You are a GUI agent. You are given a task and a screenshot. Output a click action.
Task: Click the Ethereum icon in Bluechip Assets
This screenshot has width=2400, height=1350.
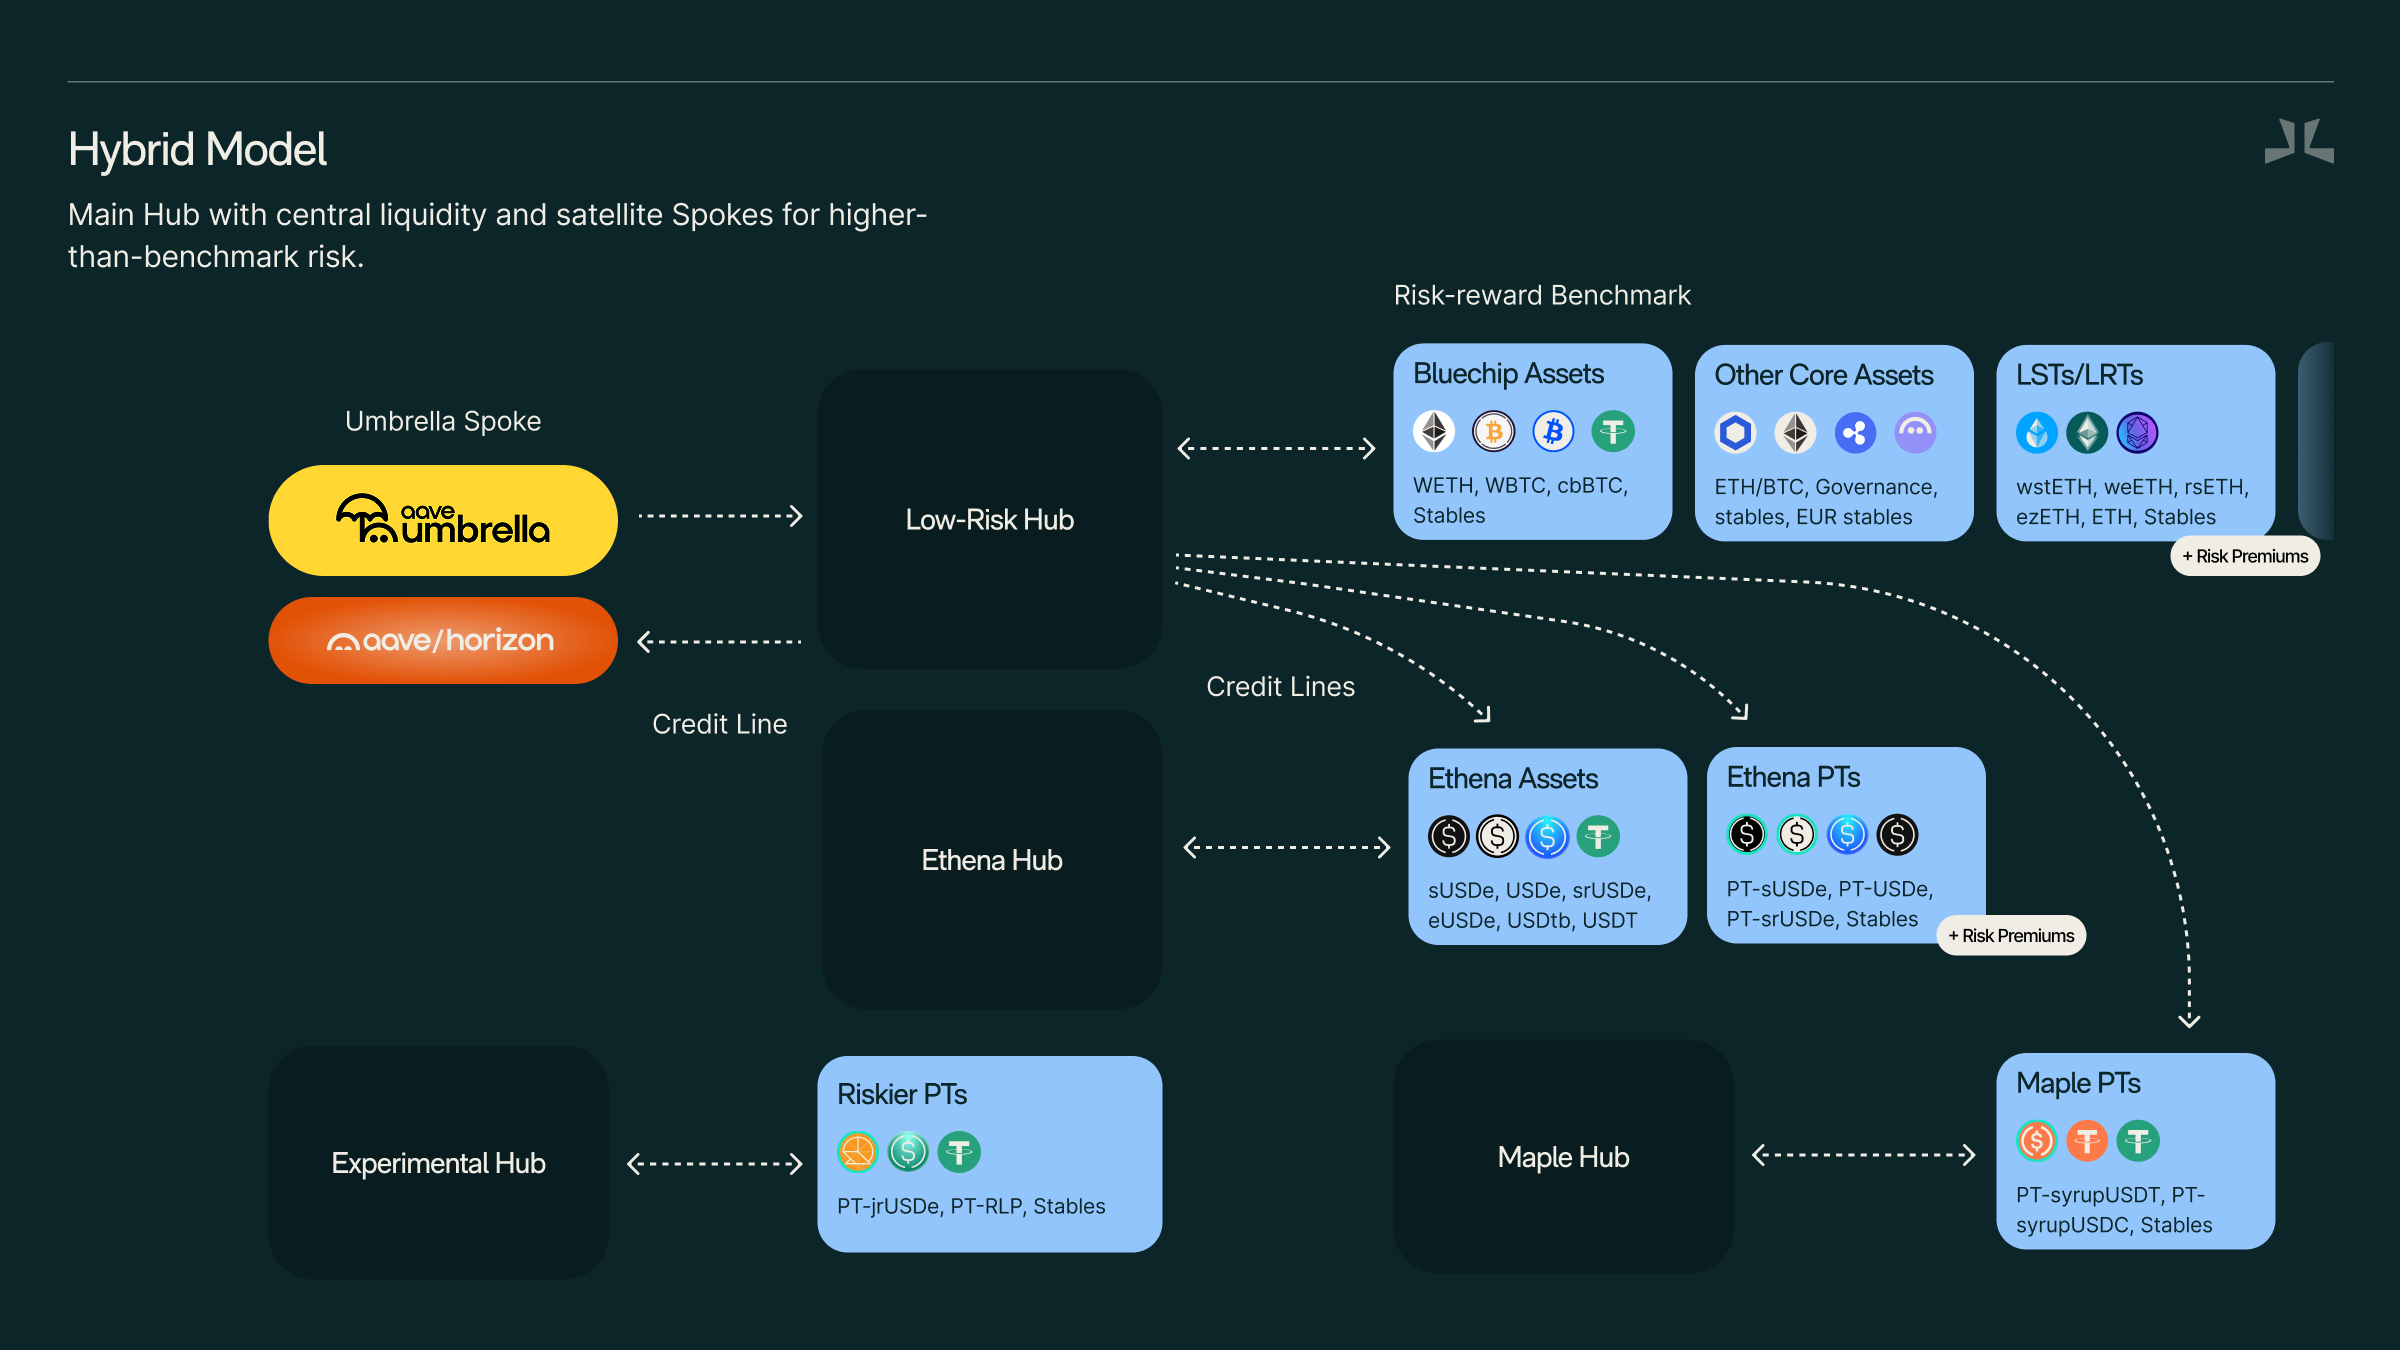(x=1434, y=432)
